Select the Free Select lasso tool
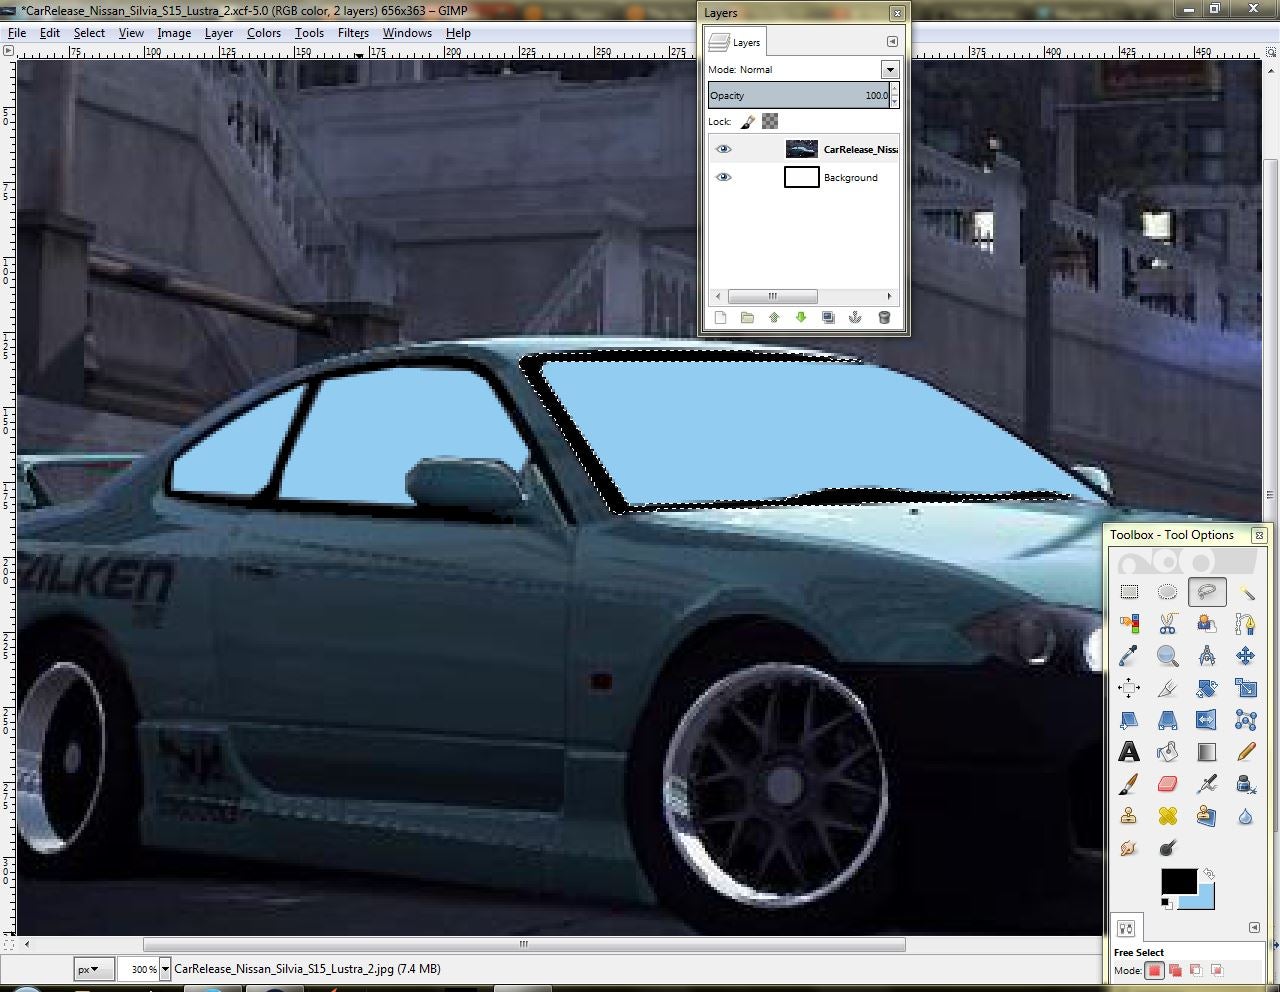This screenshot has height=992, width=1280. pos(1207,592)
